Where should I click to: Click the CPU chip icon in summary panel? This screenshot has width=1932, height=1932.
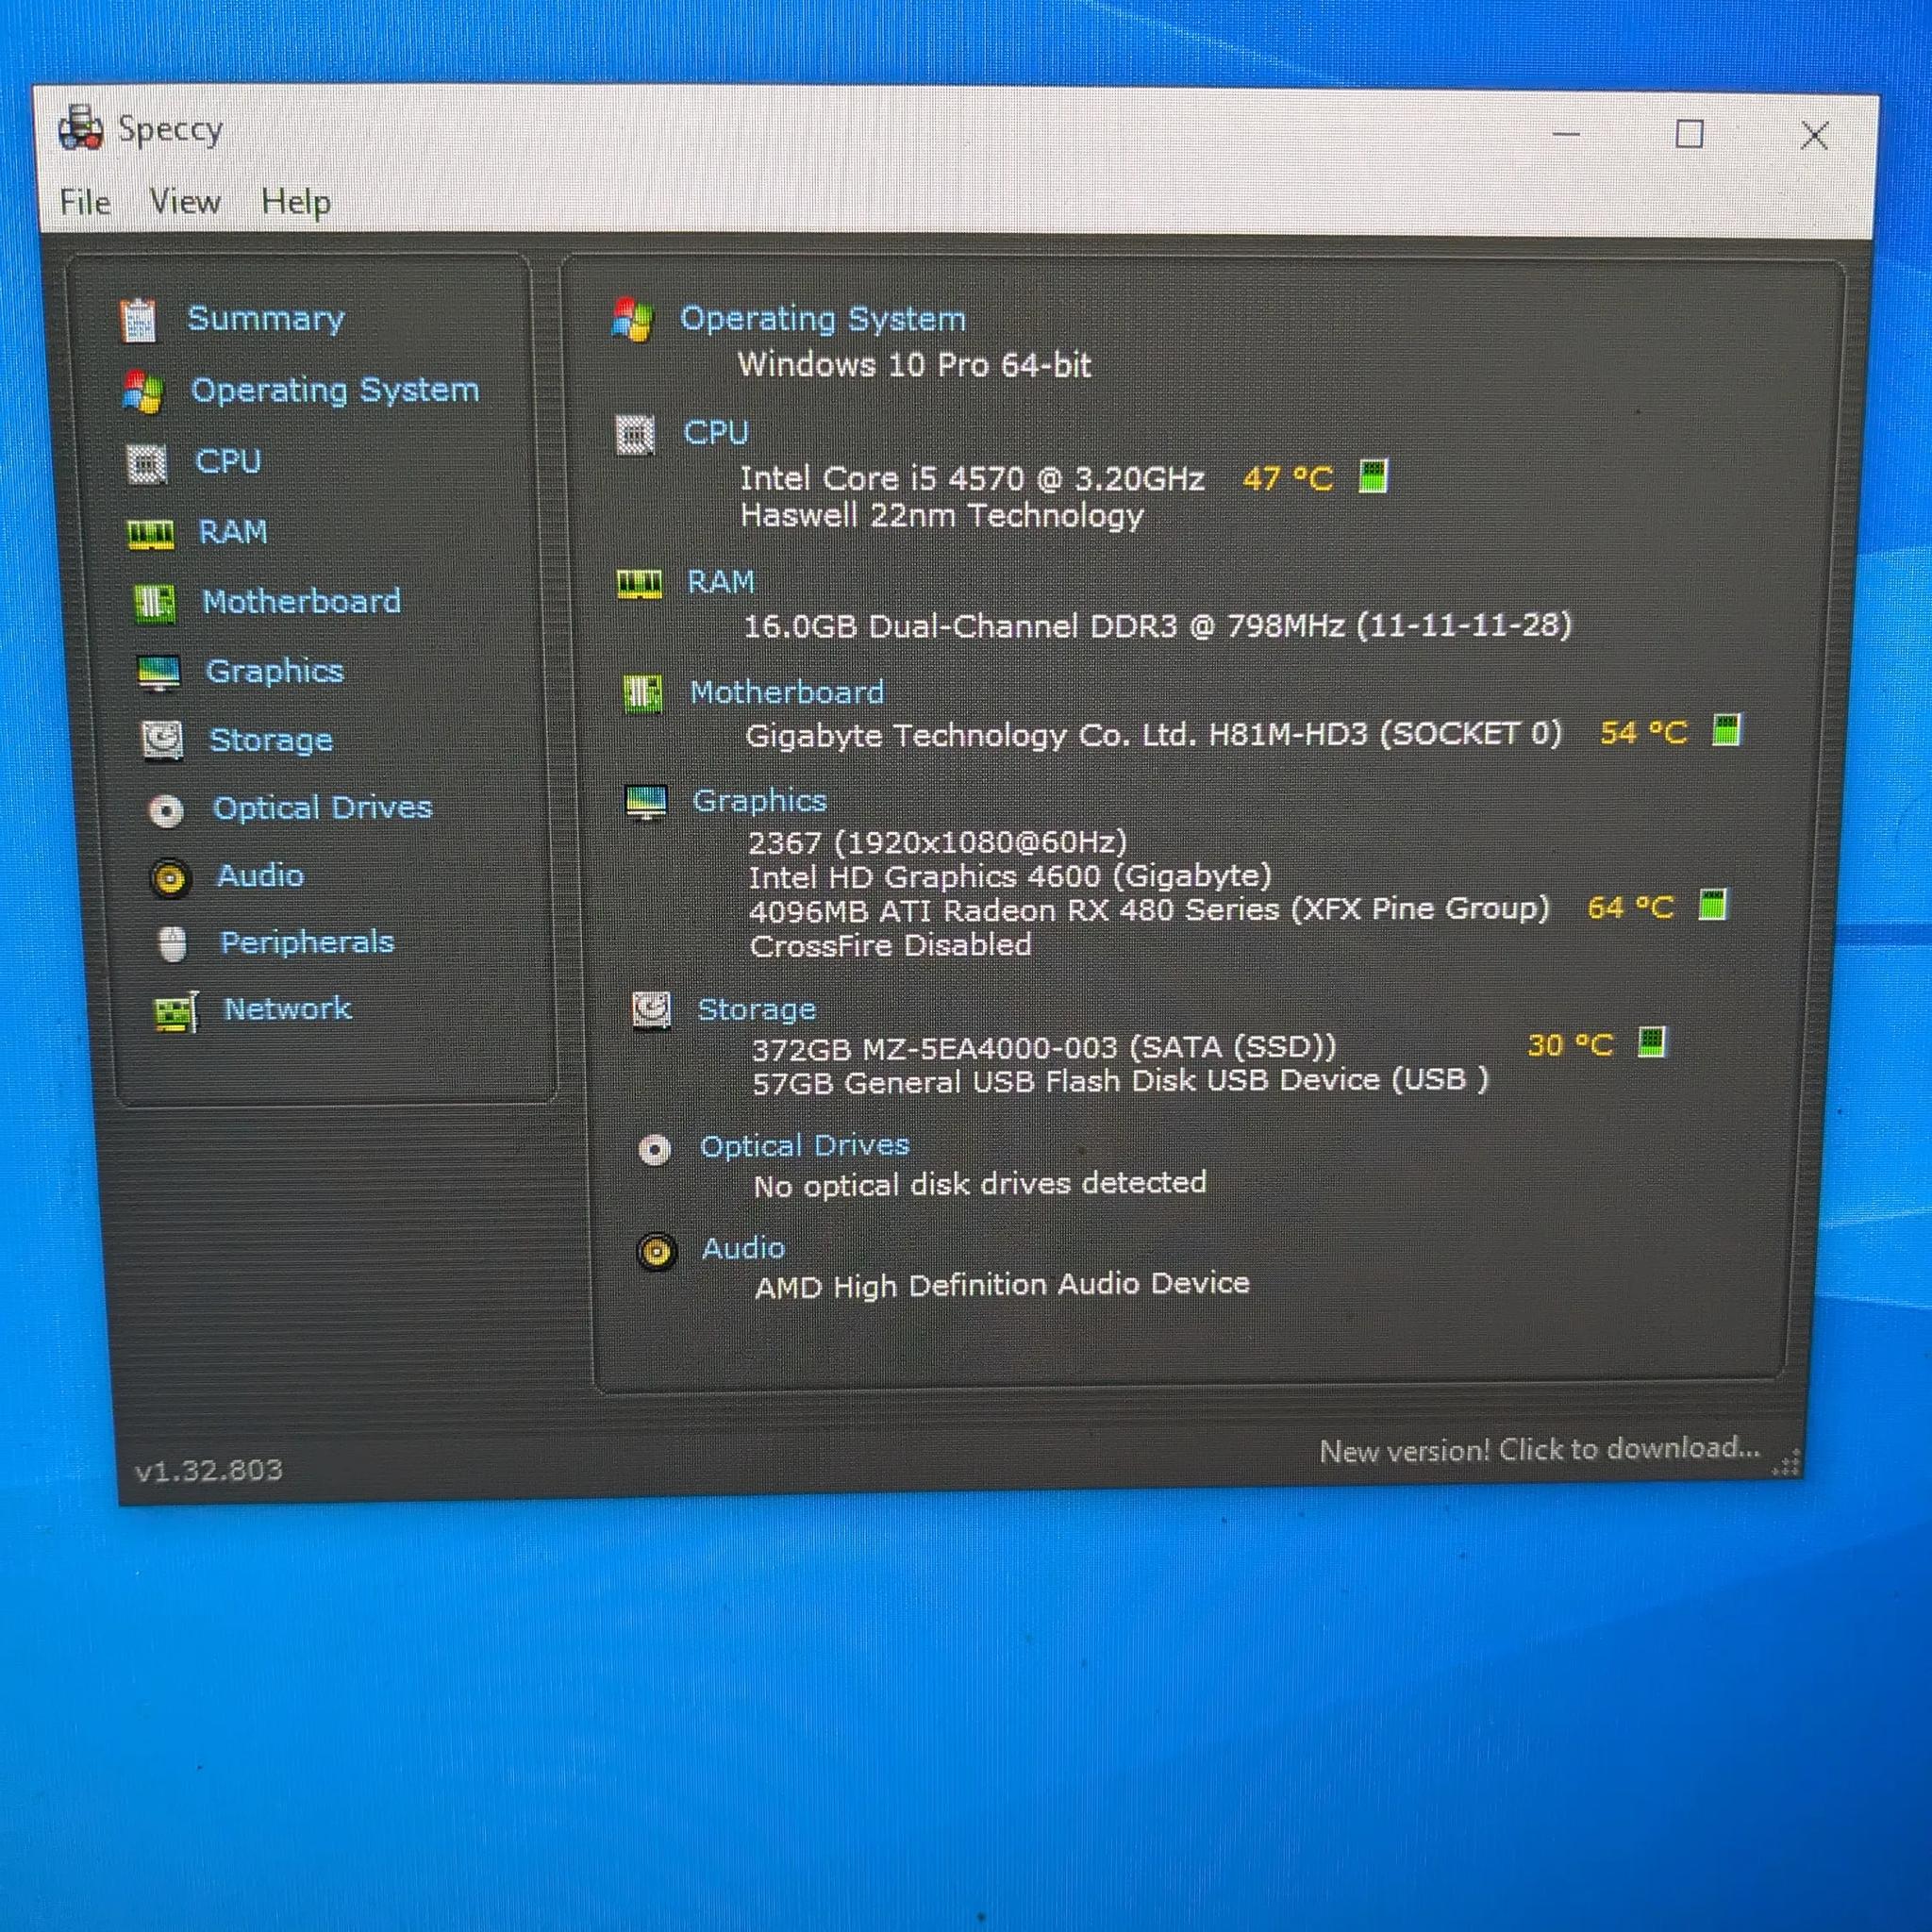click(x=635, y=435)
